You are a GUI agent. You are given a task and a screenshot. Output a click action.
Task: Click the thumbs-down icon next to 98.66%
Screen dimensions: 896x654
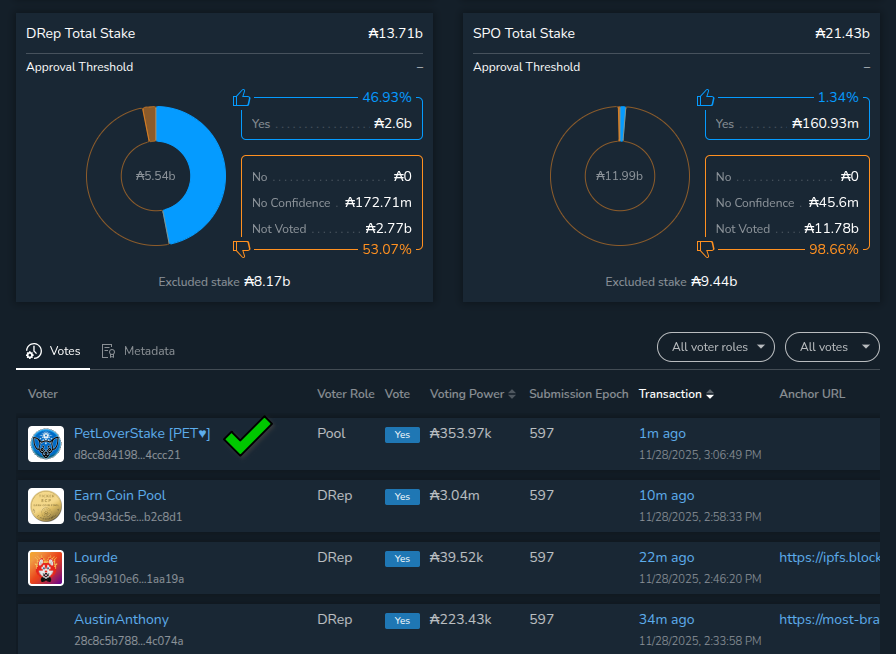(705, 248)
